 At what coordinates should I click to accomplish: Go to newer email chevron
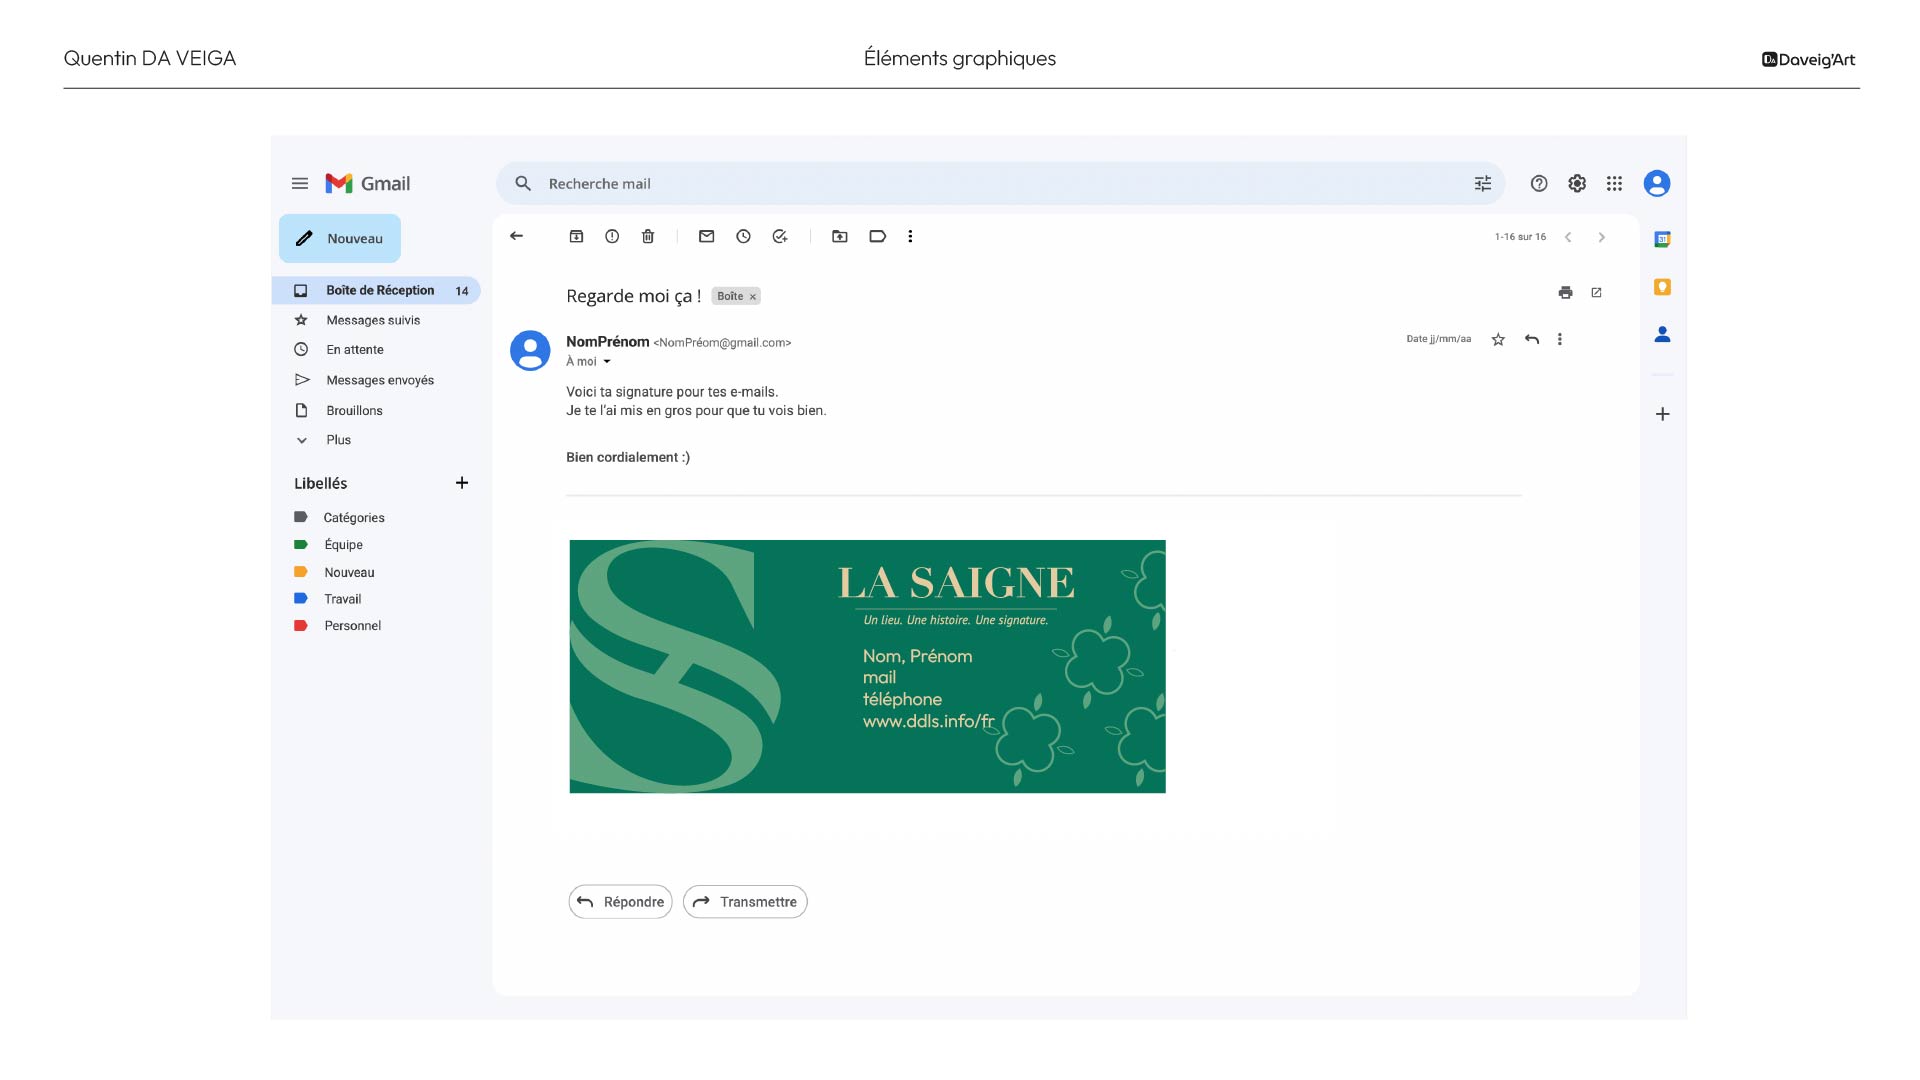coord(1568,237)
